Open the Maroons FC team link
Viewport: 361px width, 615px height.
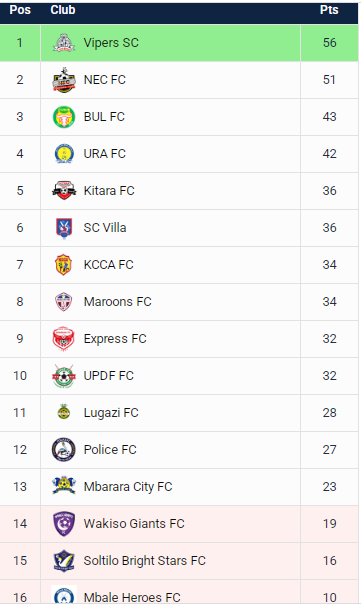point(117,302)
